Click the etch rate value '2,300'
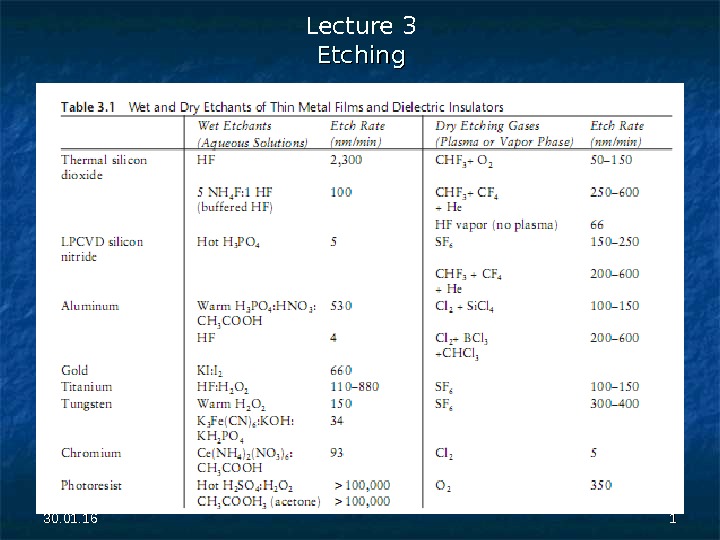720x540 pixels. (x=346, y=160)
